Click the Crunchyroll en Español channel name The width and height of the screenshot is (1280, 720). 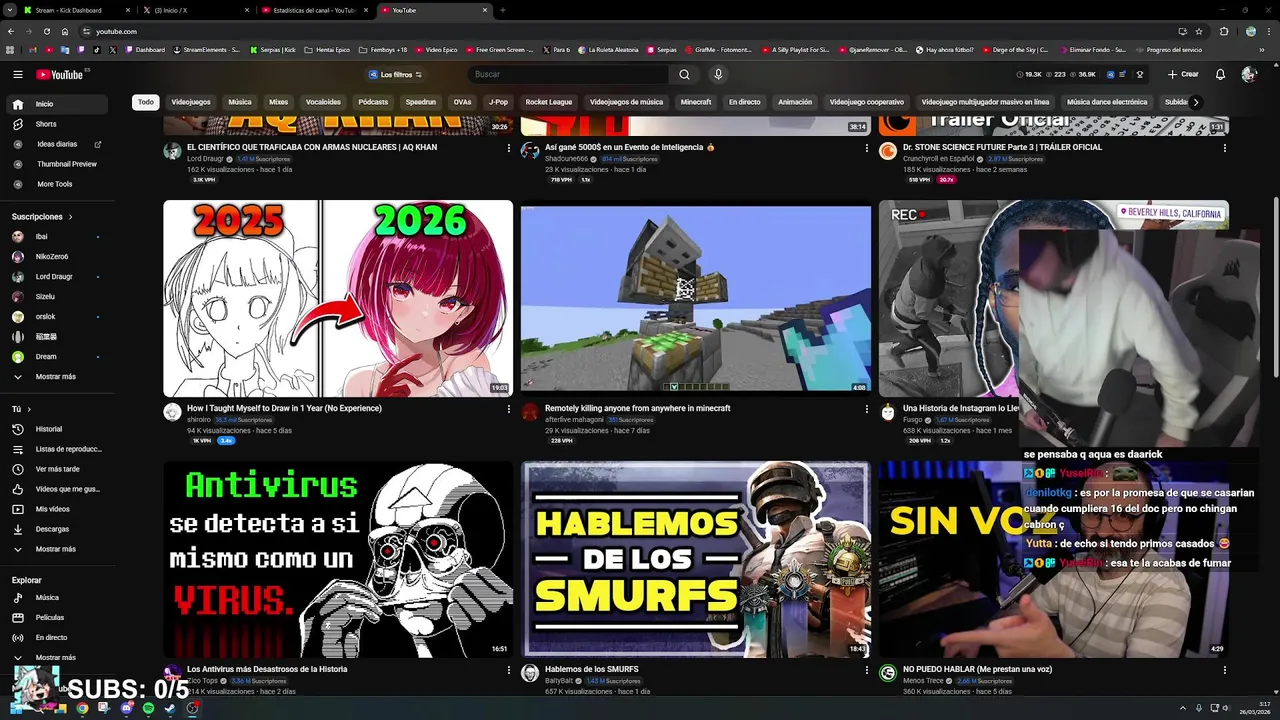pyautogui.click(x=938, y=159)
